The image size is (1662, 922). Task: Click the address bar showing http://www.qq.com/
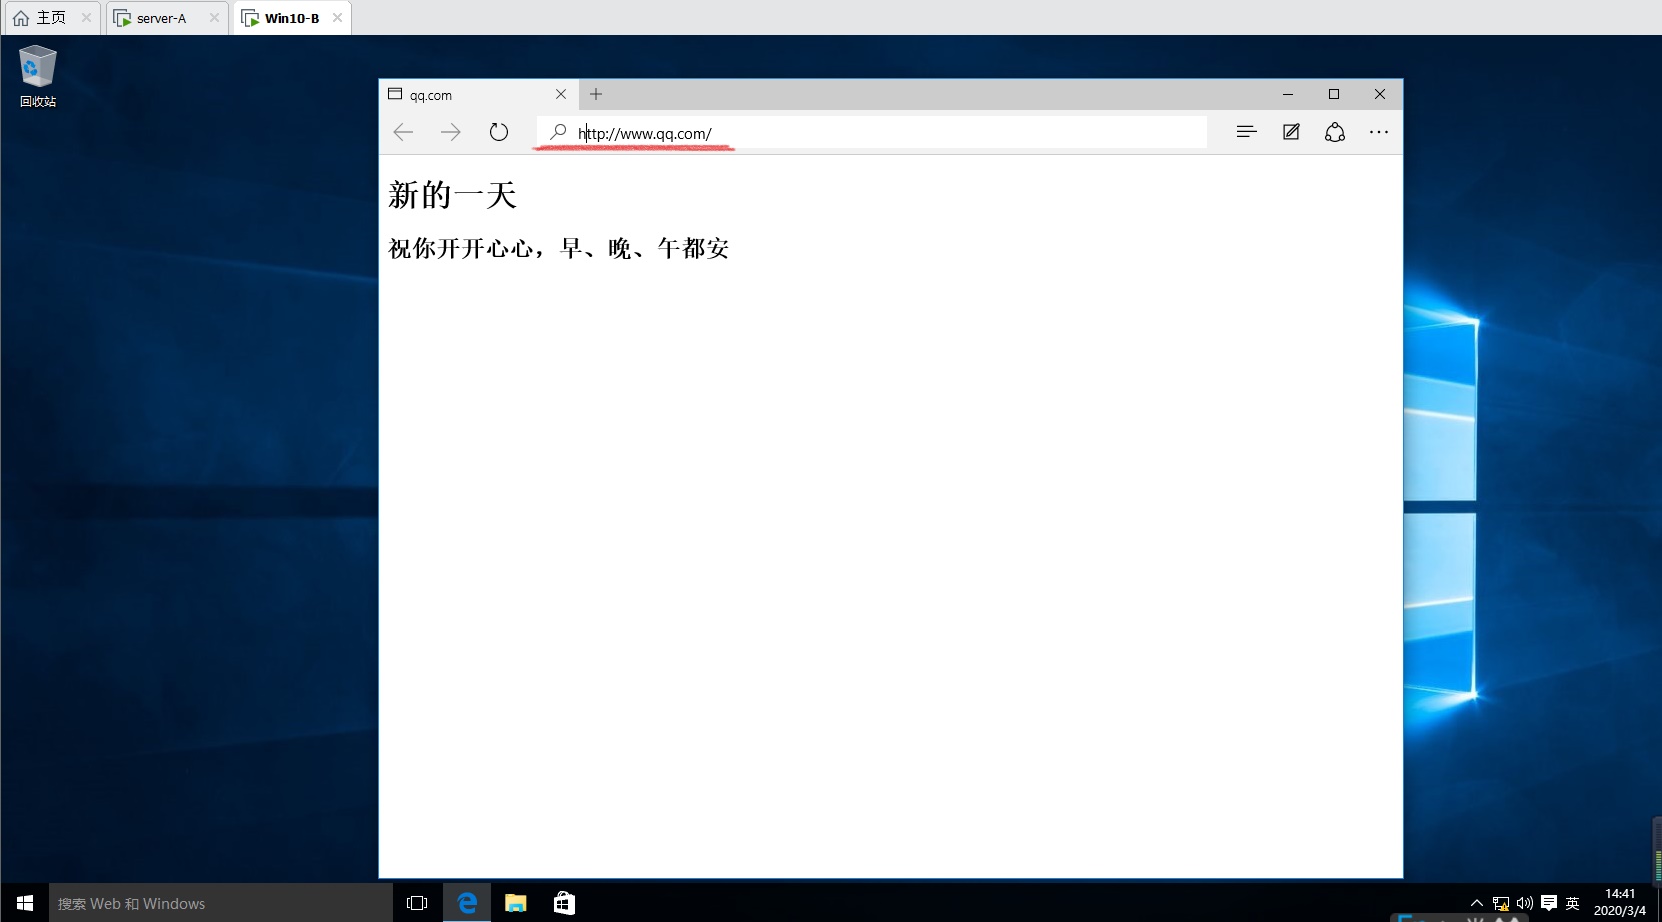[872, 133]
